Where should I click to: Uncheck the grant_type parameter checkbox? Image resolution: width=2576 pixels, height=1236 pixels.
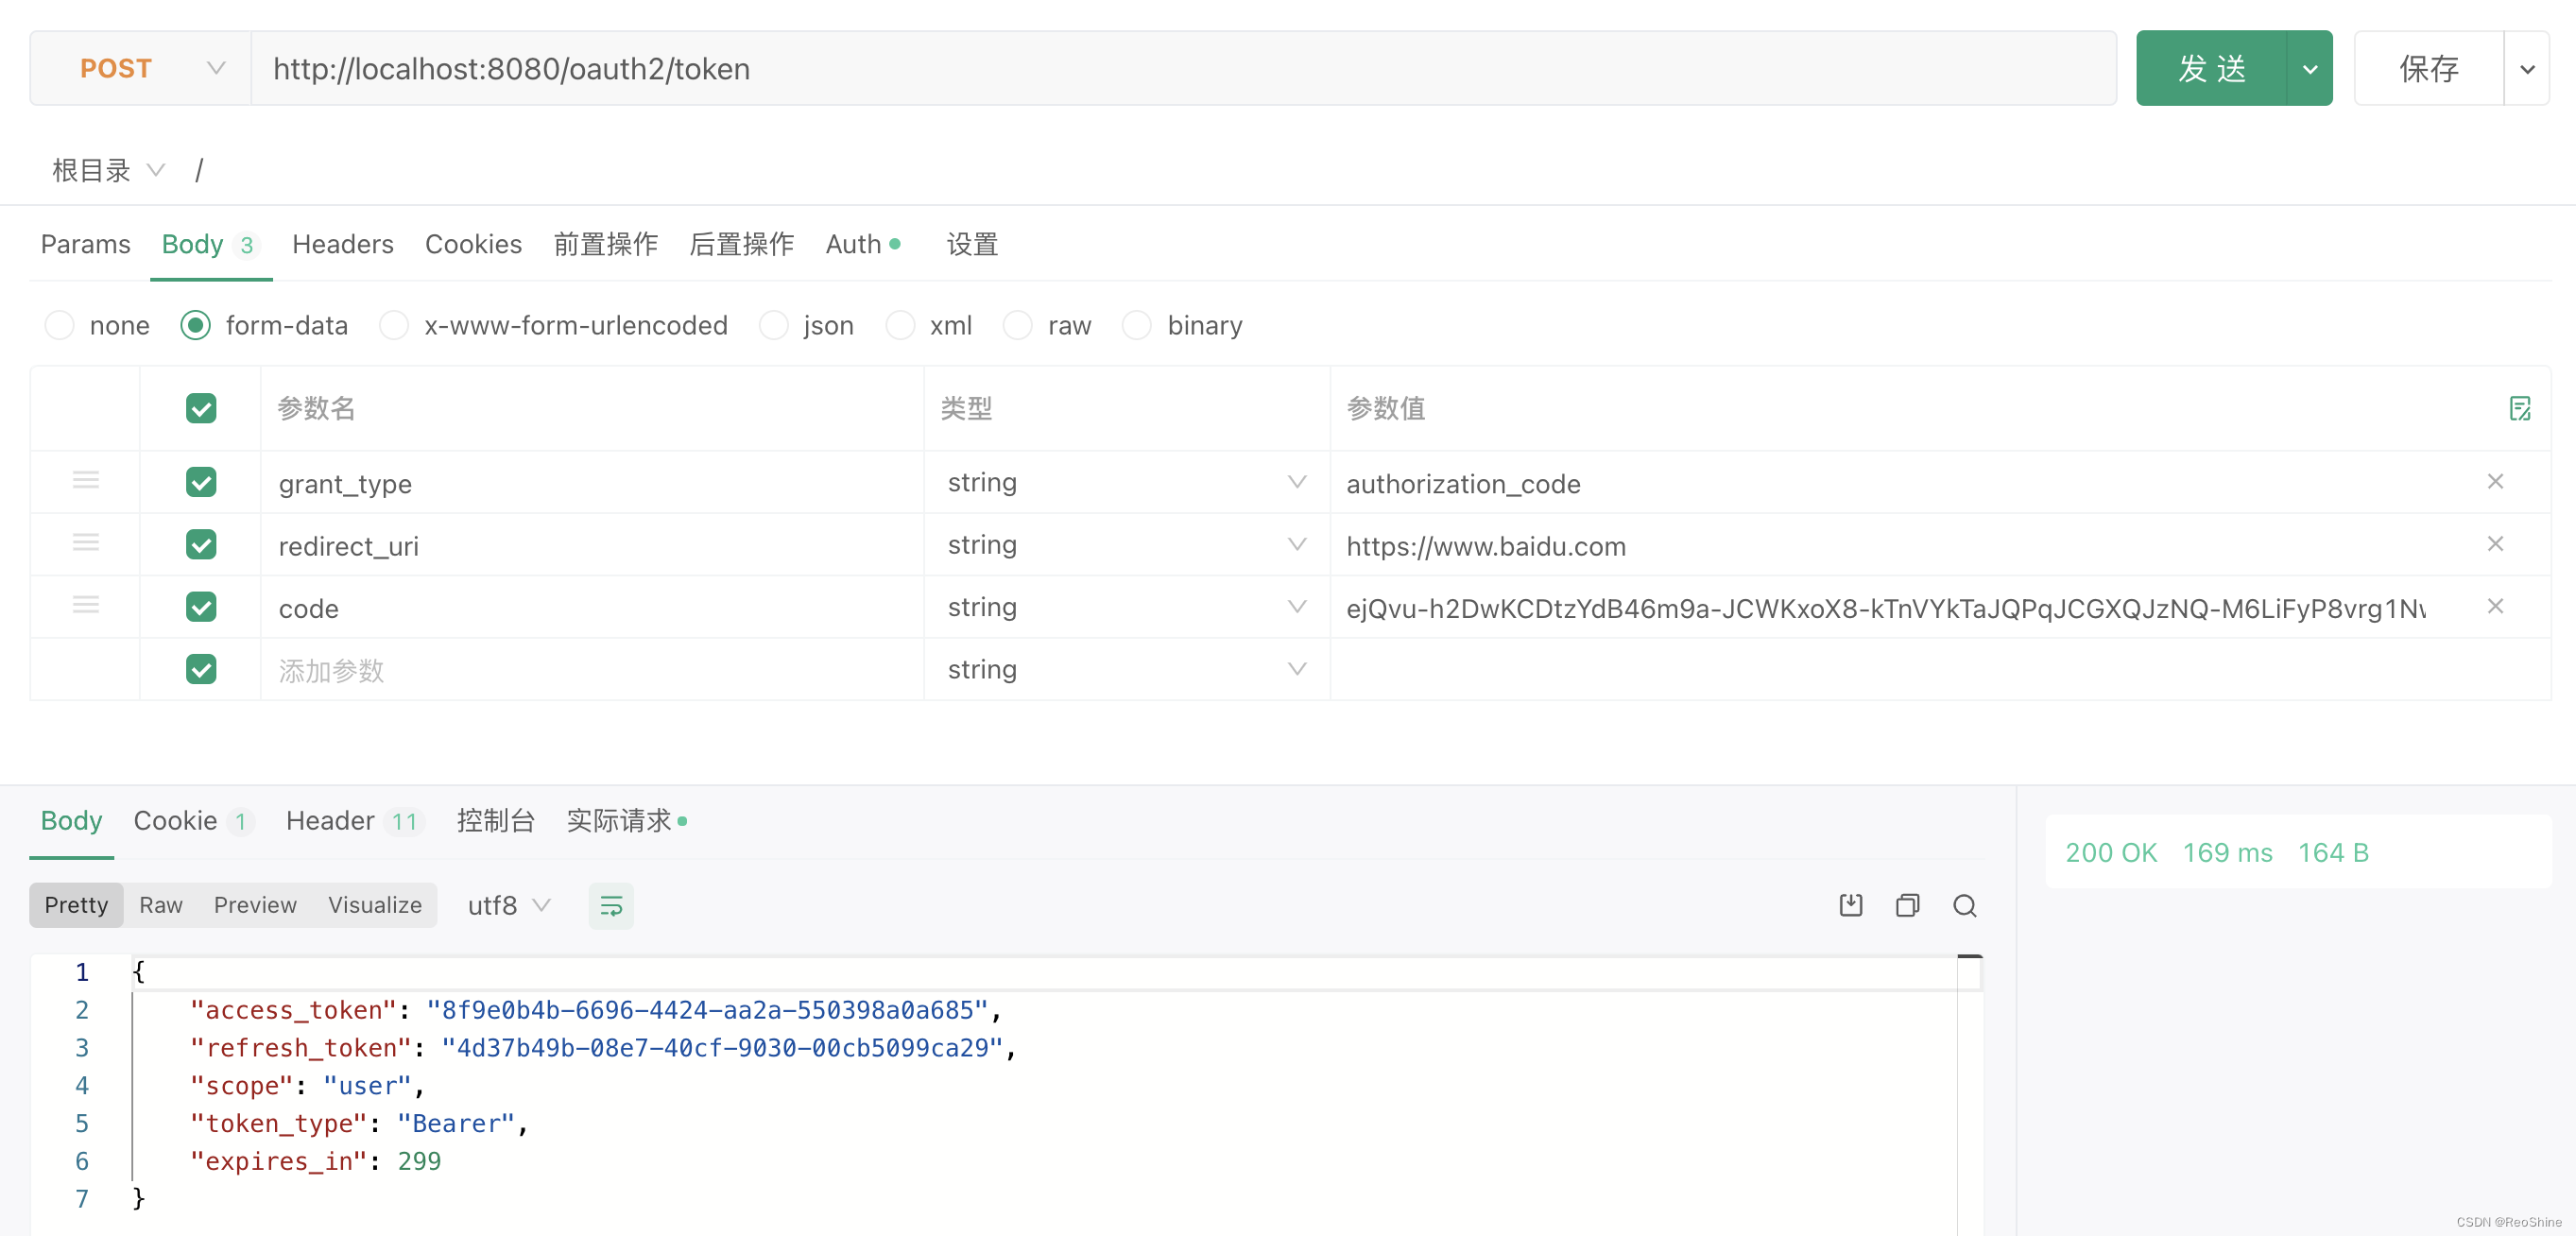200,481
